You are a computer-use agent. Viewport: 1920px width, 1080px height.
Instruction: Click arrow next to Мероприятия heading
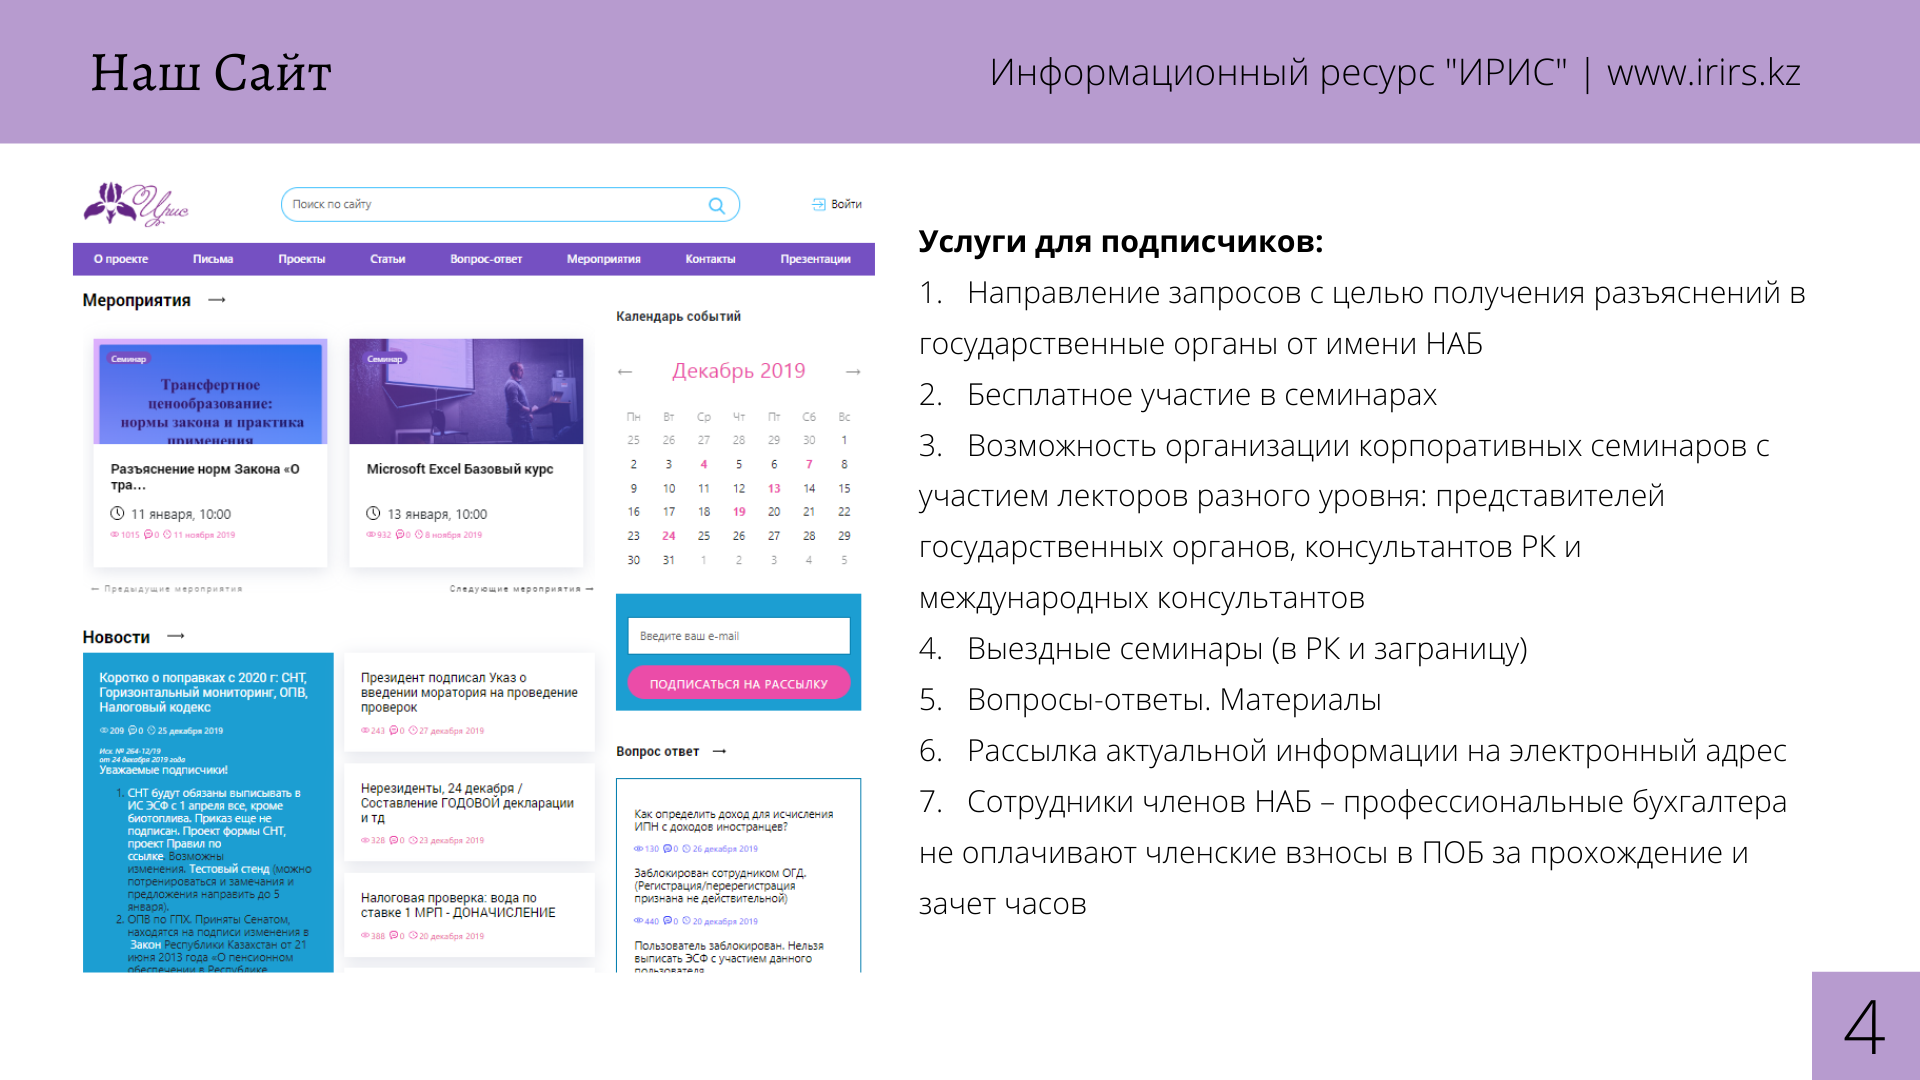[x=217, y=300]
